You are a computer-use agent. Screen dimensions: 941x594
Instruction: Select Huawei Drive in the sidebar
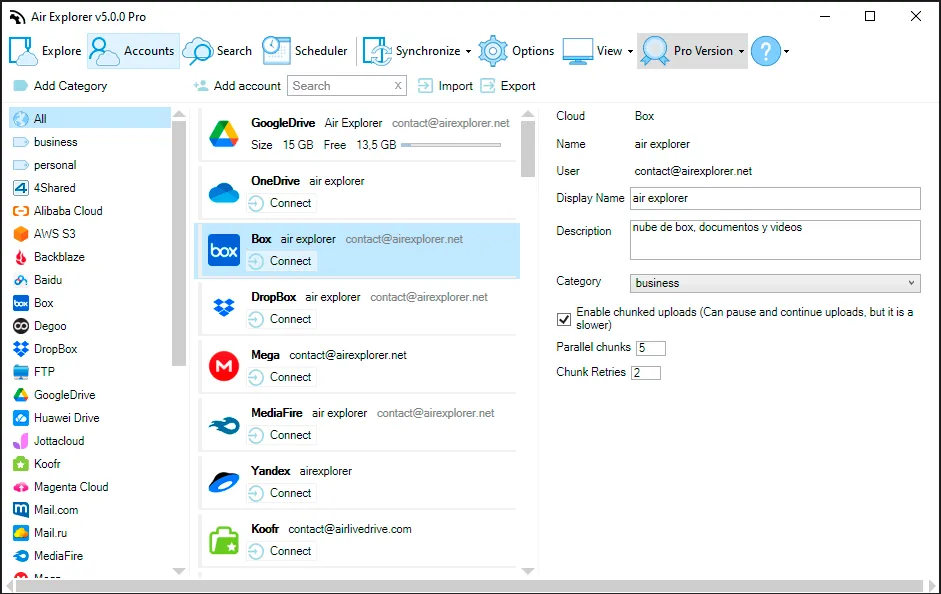coord(90,418)
